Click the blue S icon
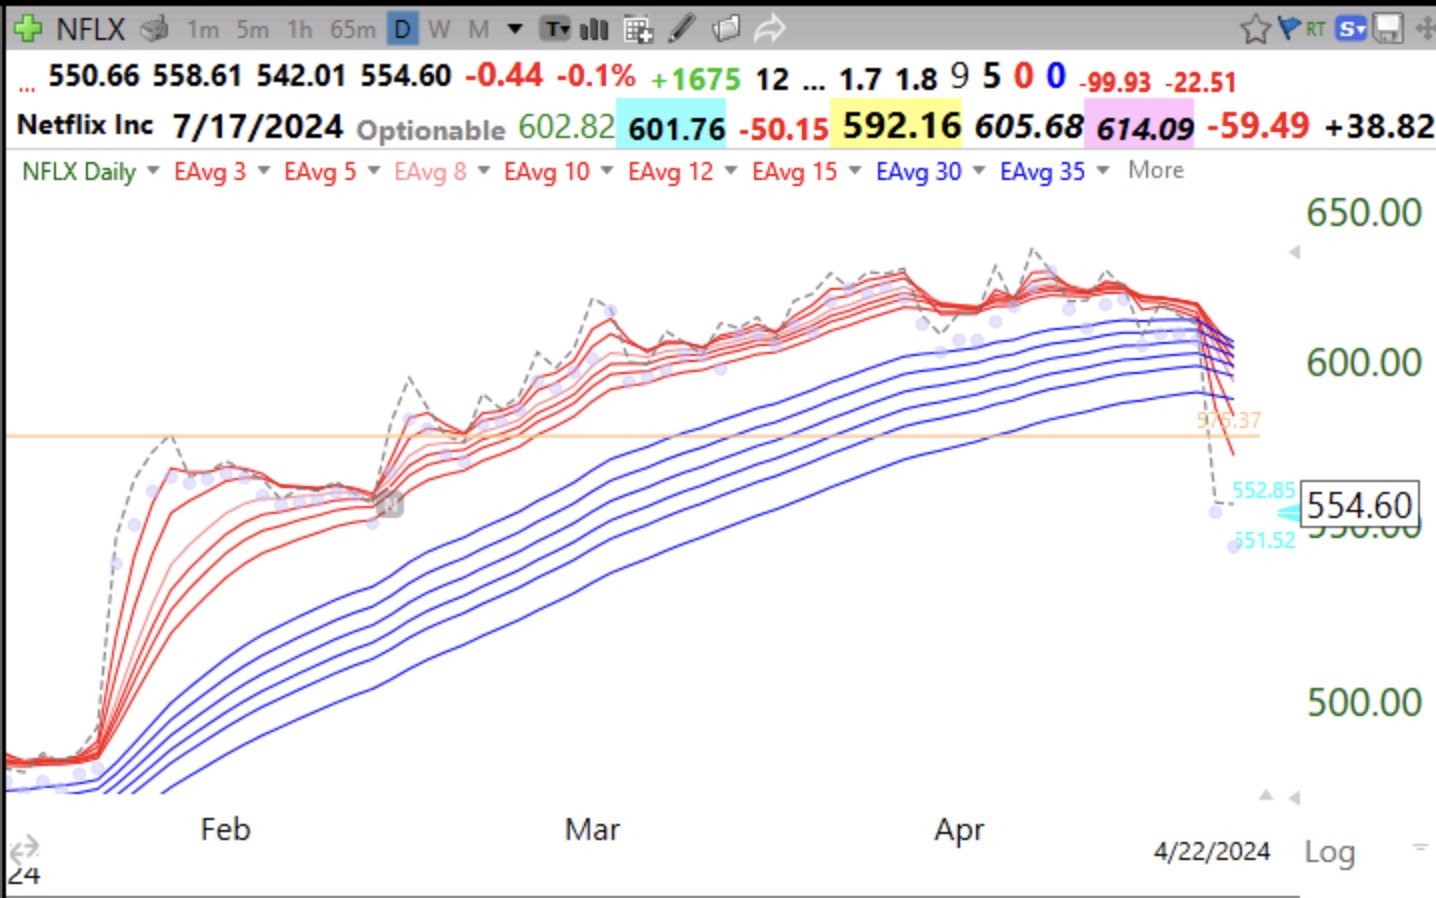Screen dimensions: 1436x898 [x=1351, y=29]
